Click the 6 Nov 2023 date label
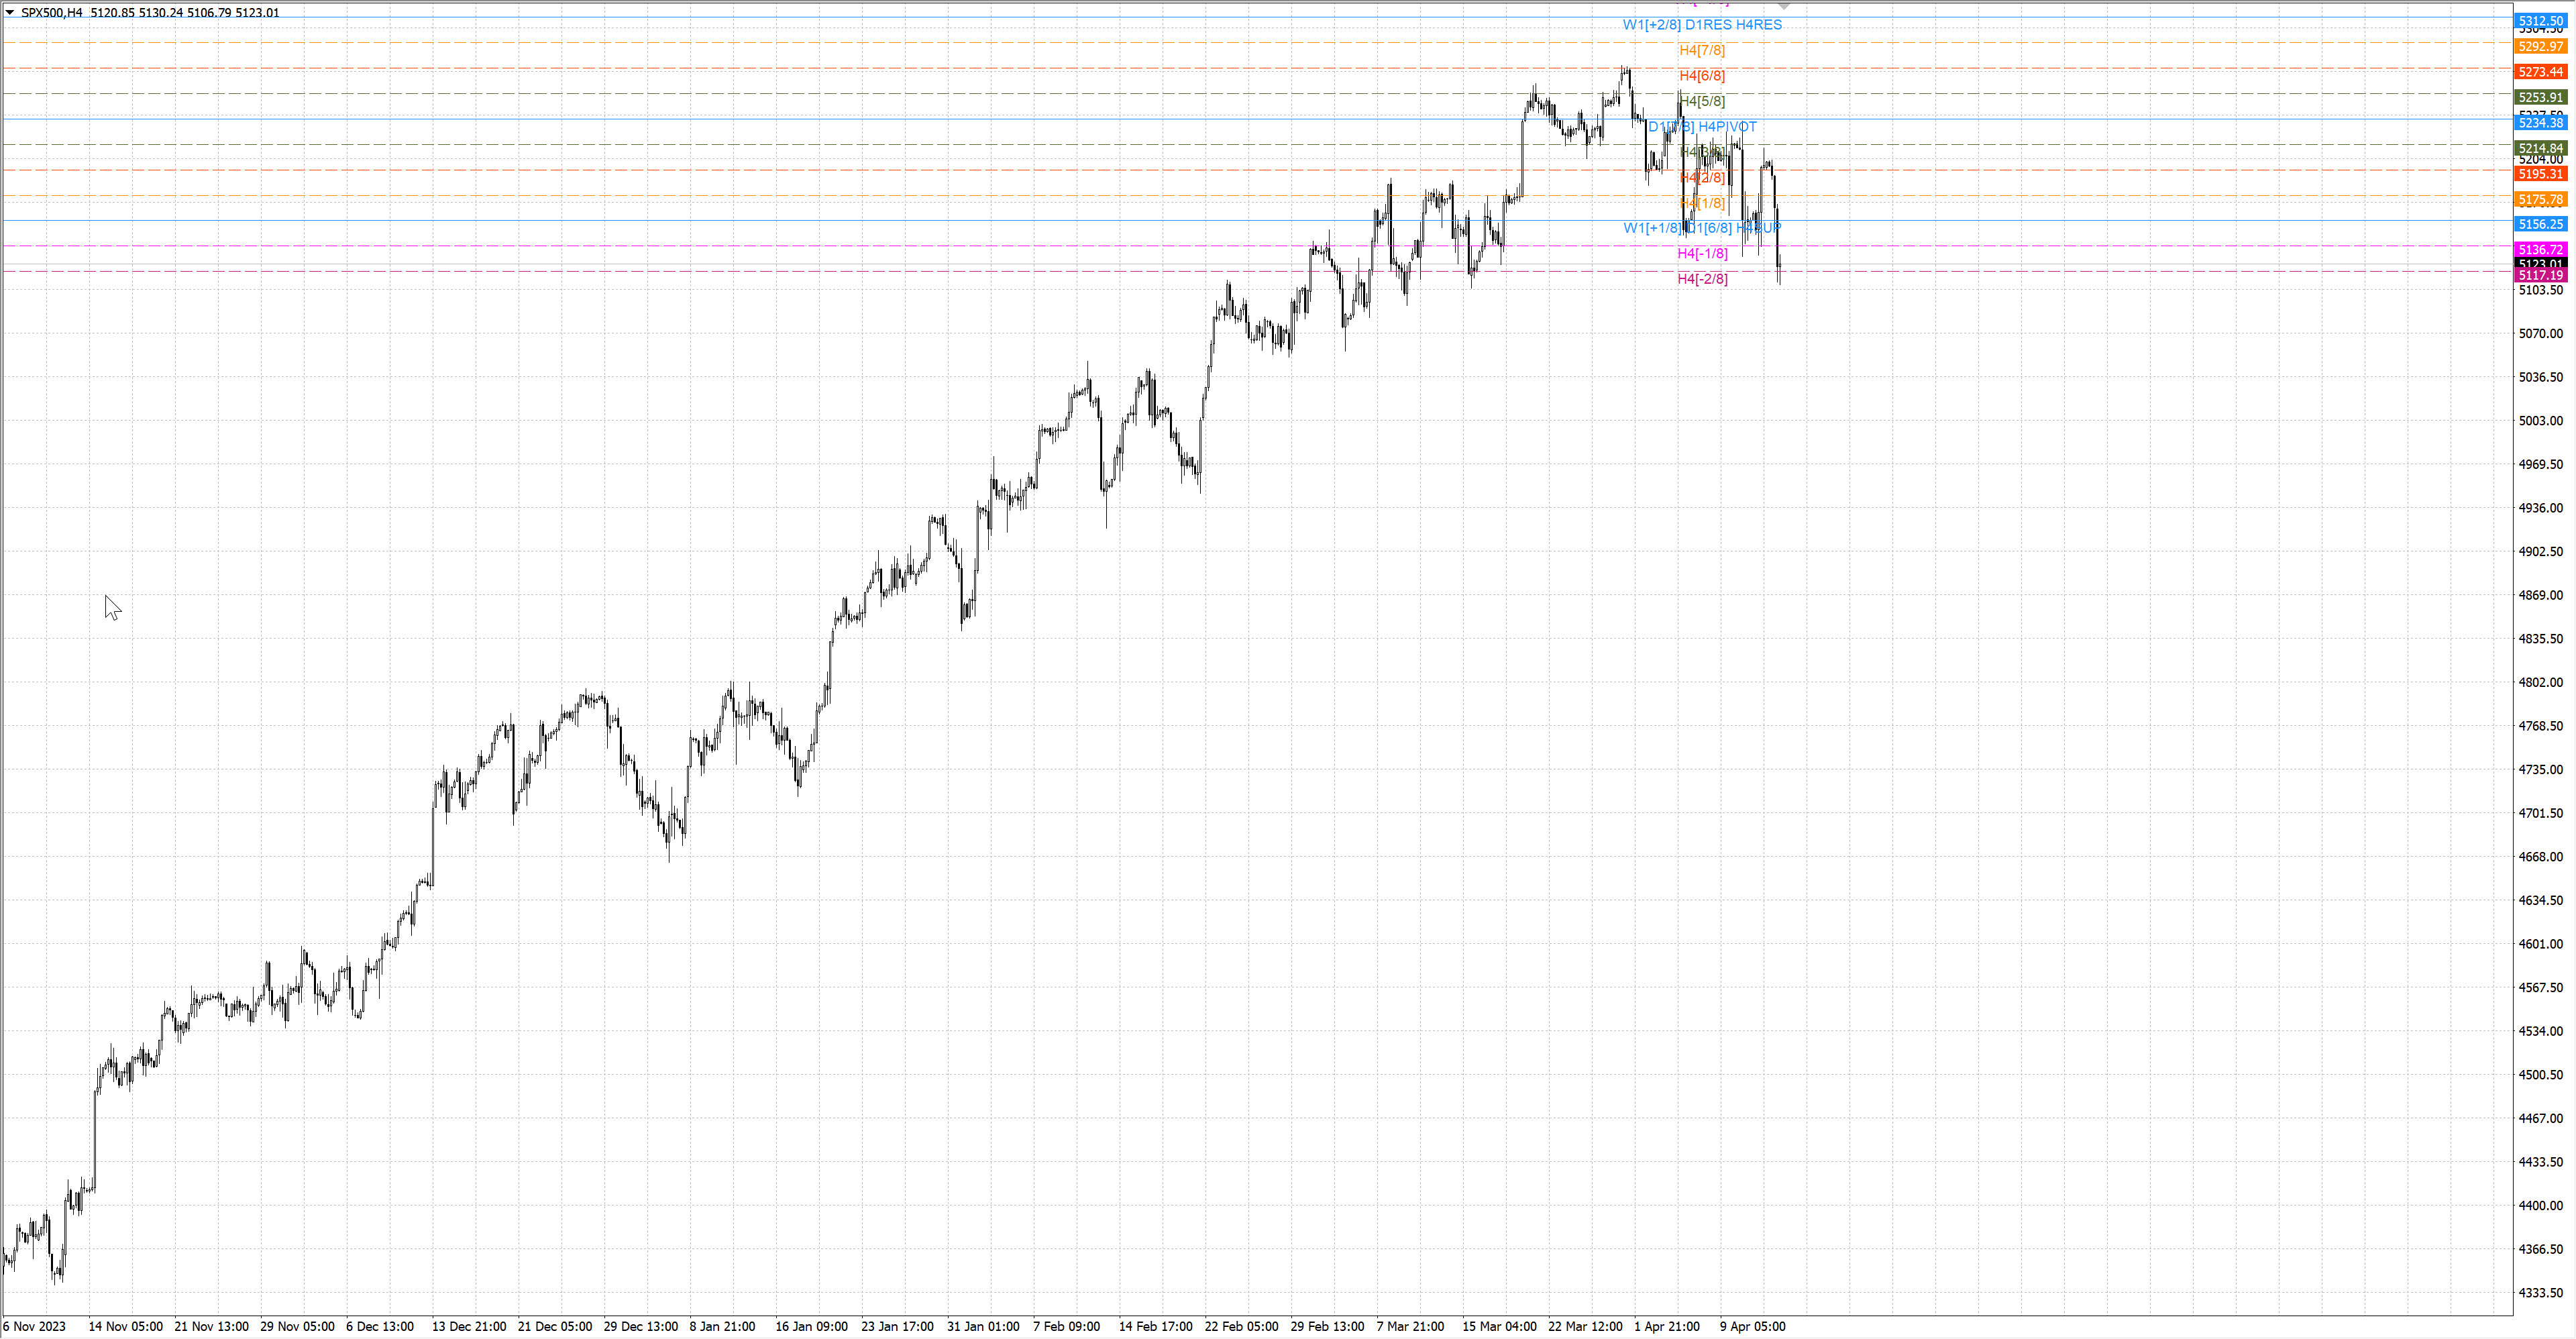The width and height of the screenshot is (2576, 1339). click(x=34, y=1326)
